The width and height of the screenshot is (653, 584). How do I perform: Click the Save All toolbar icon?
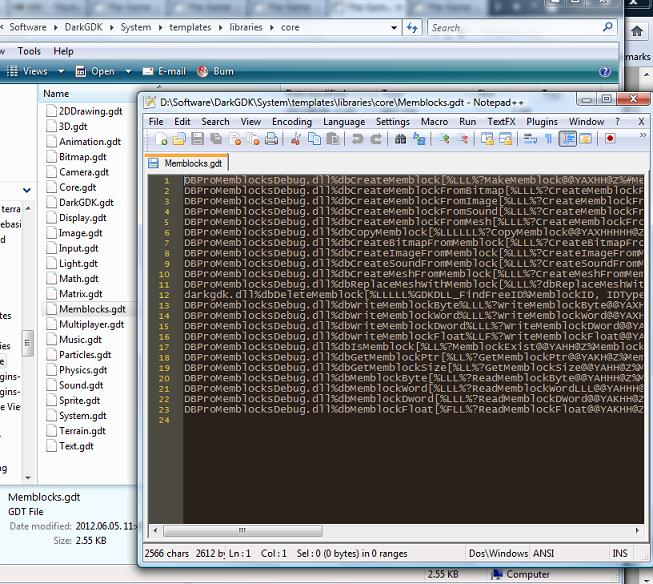(216, 139)
